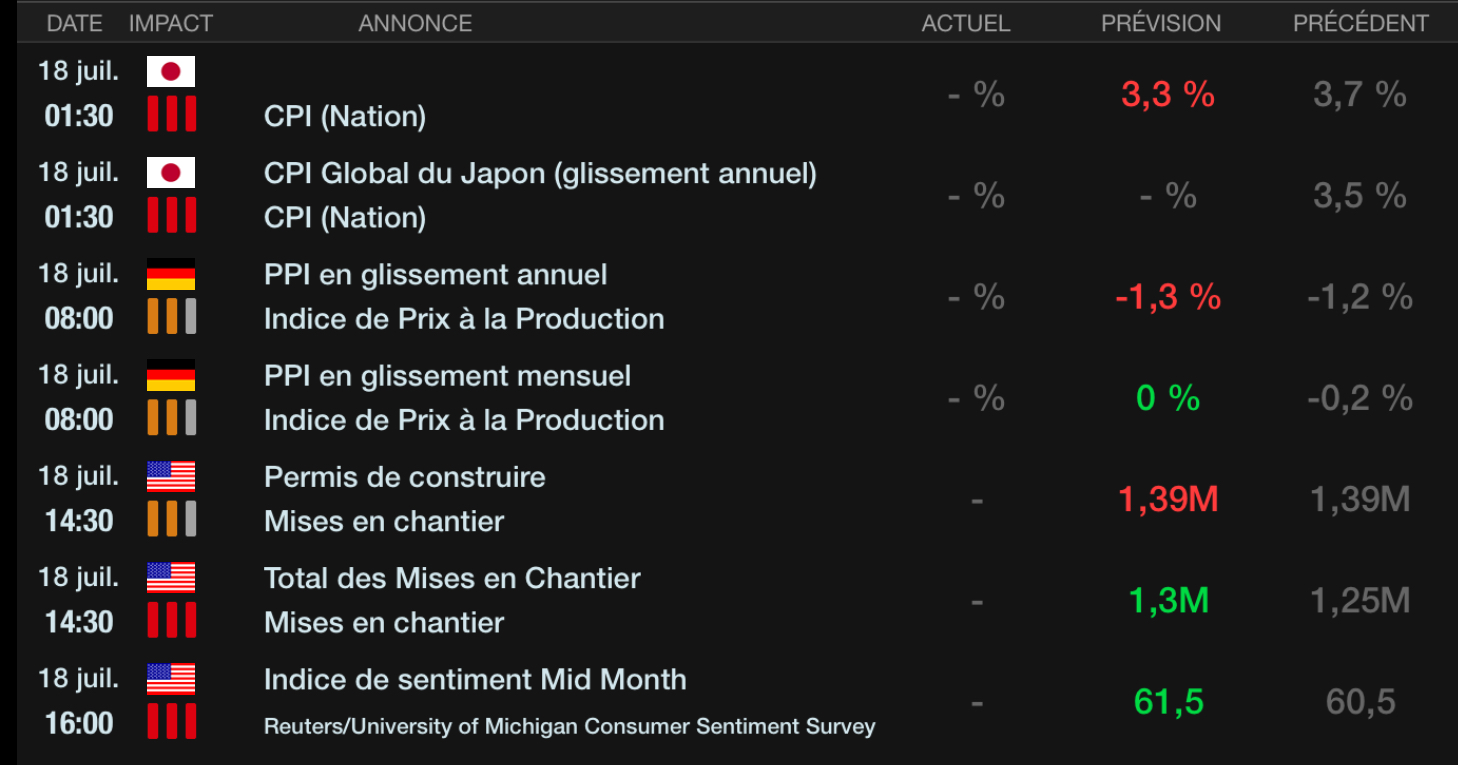Click the Reuters/University of Michigan survey subtitle
Viewport: 1458px width, 765px height.
(569, 727)
